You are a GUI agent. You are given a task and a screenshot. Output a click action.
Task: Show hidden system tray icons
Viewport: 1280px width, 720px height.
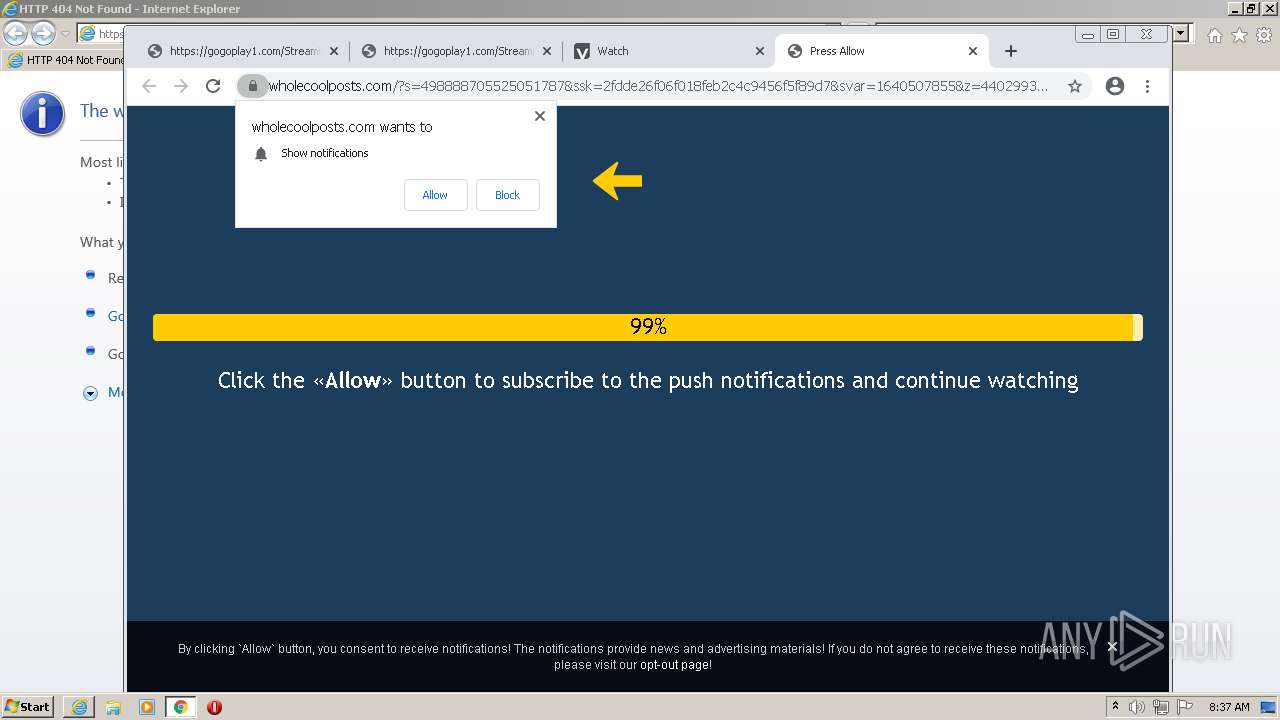tap(1115, 707)
